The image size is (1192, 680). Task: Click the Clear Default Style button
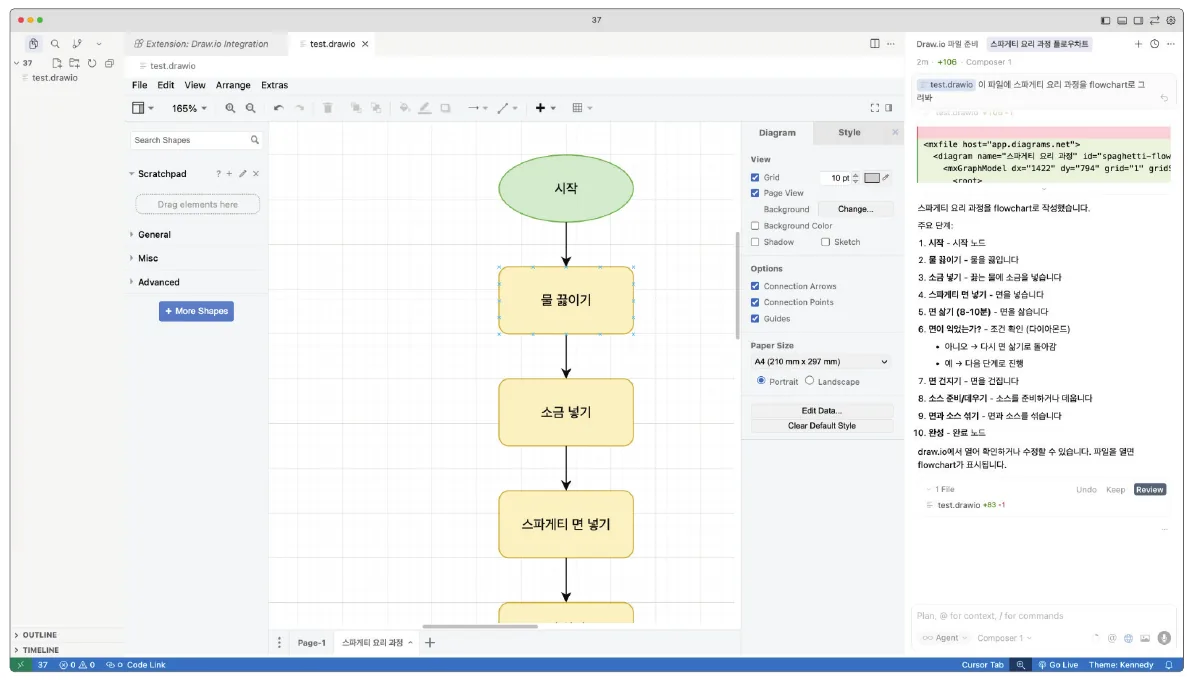click(822, 426)
